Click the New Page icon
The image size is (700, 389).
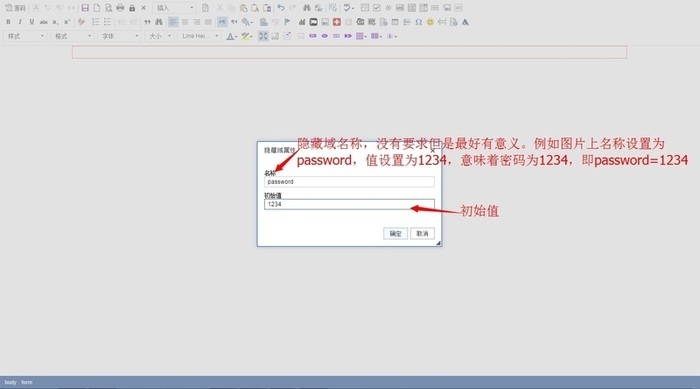96,8
